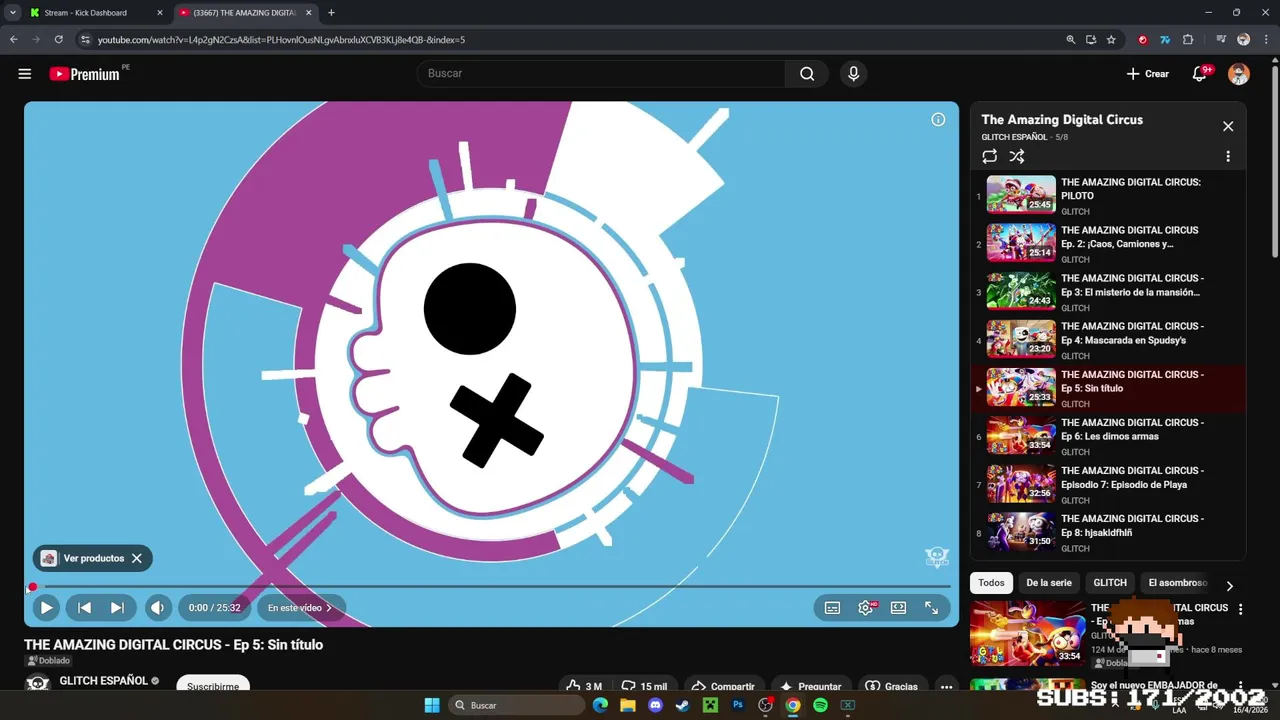Dismiss the 'Ver productos' chip

click(x=137, y=558)
